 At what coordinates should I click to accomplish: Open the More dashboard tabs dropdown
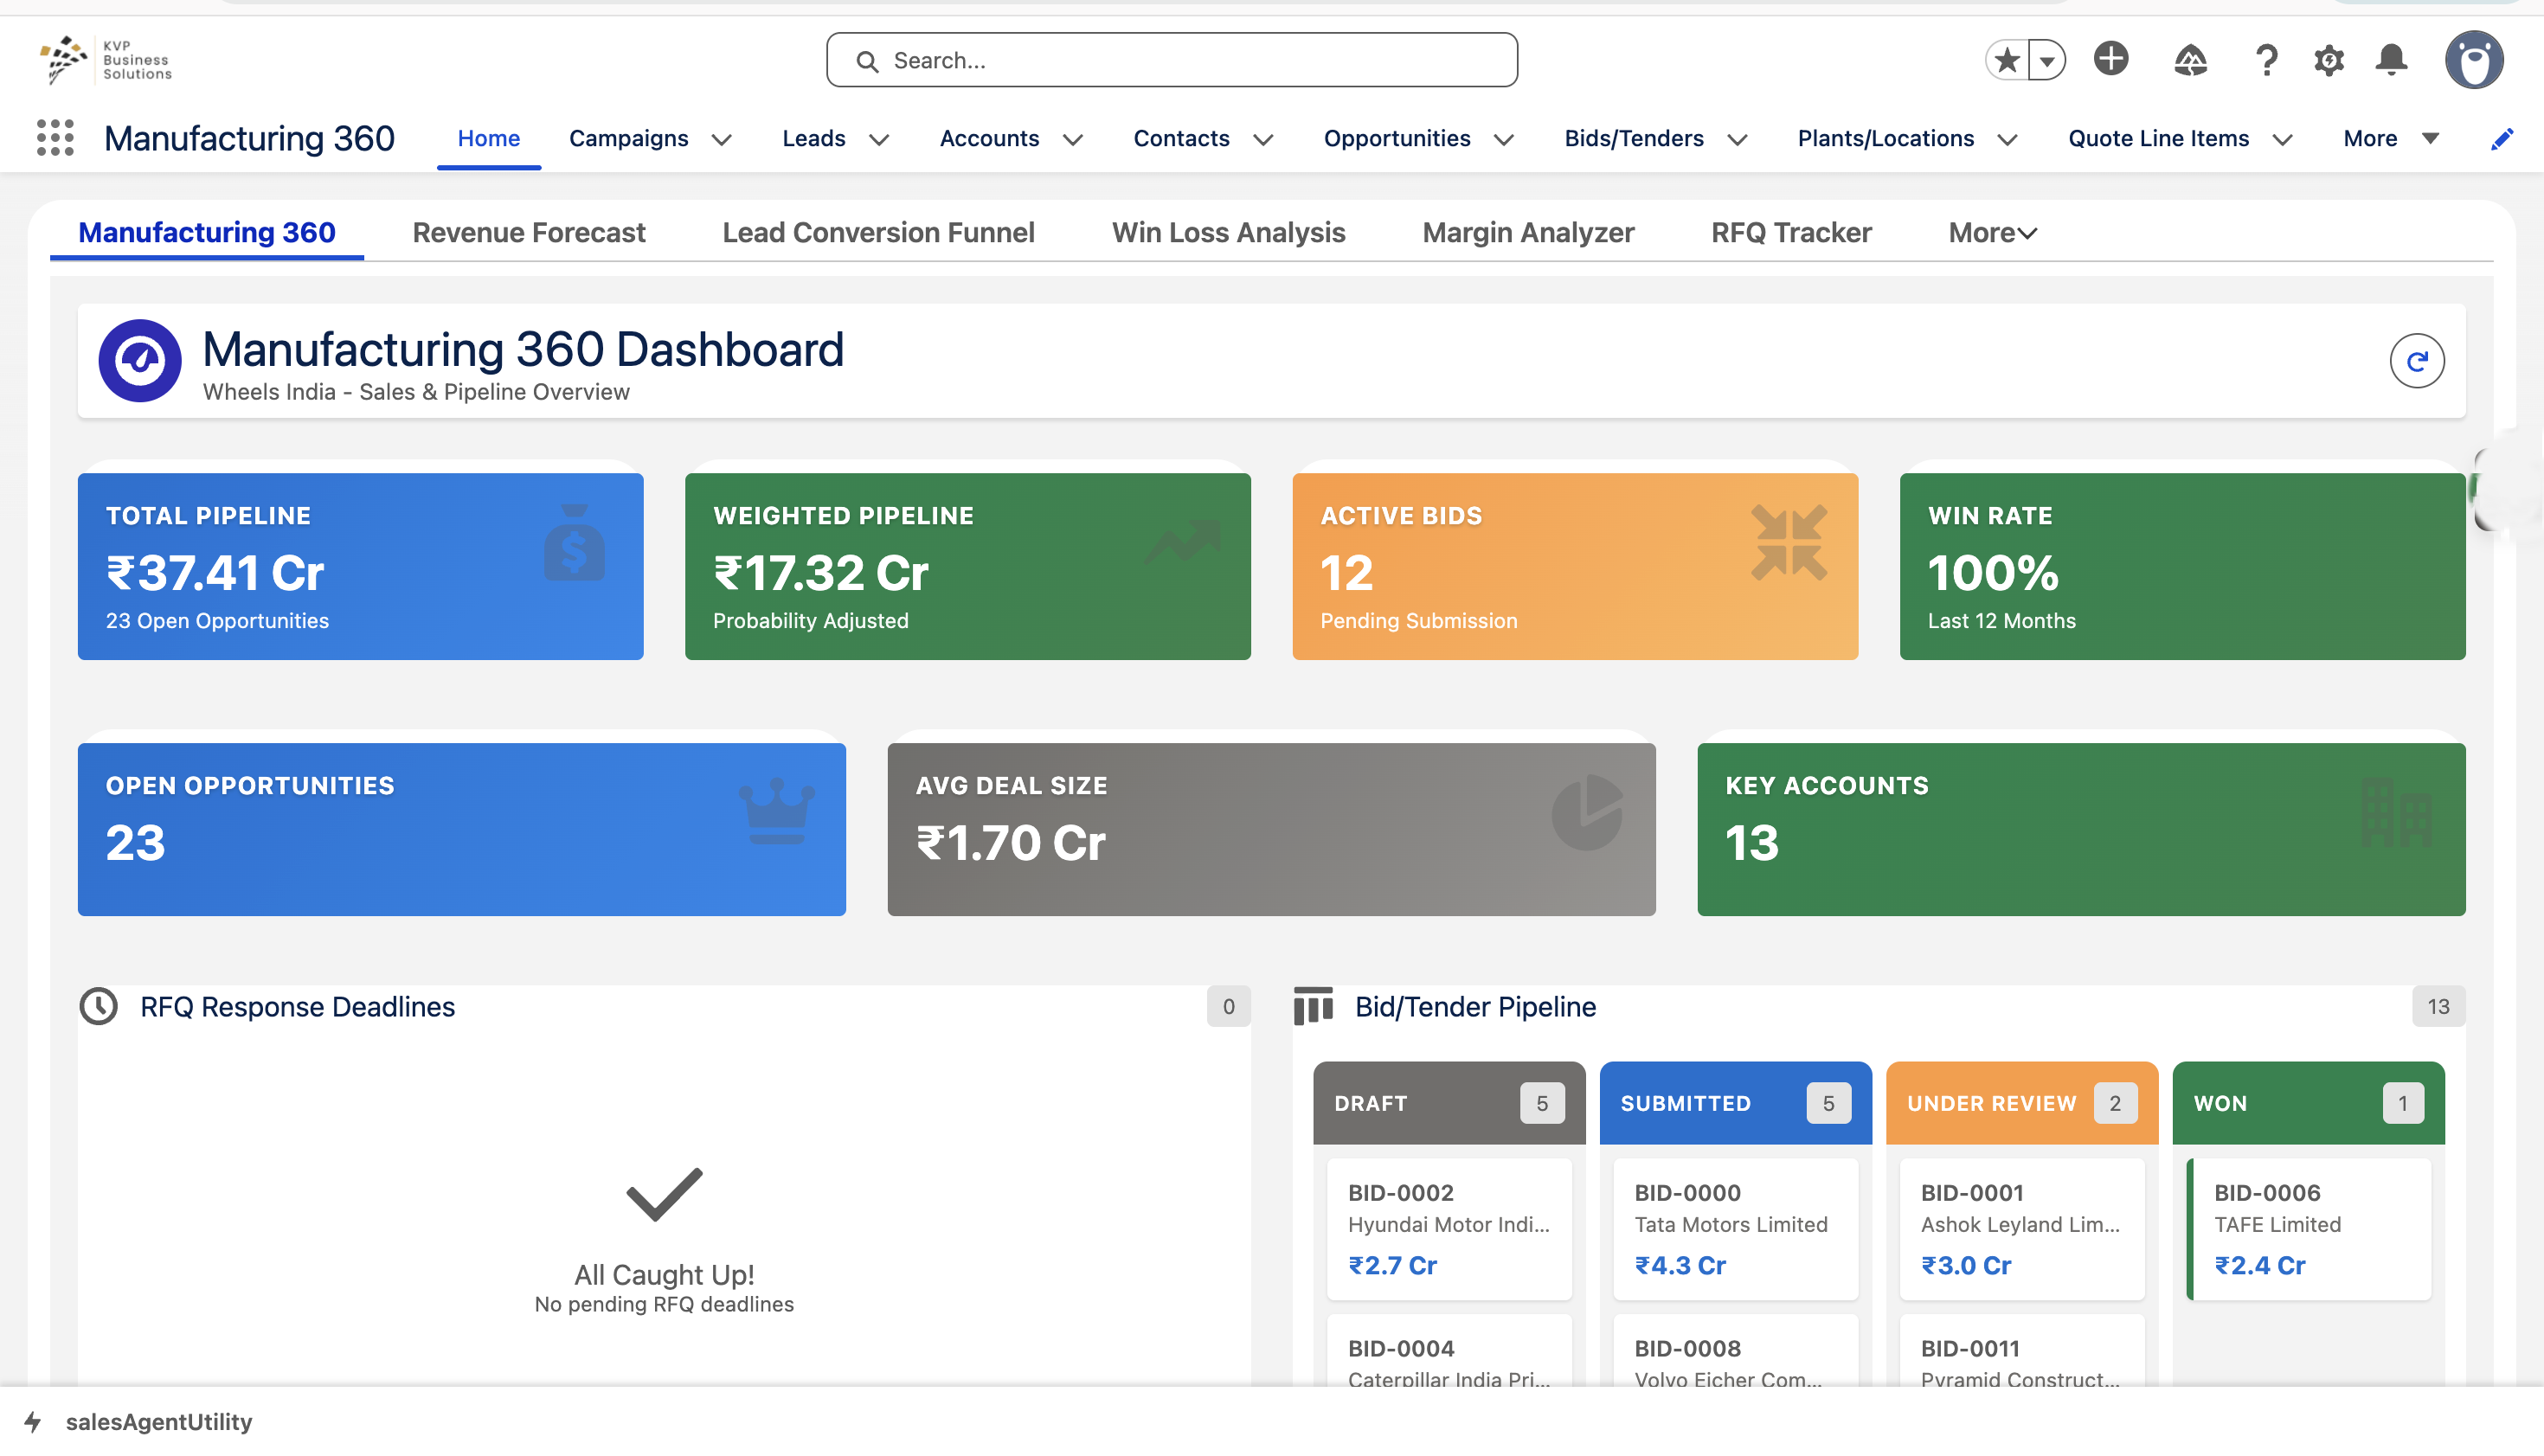[1992, 233]
